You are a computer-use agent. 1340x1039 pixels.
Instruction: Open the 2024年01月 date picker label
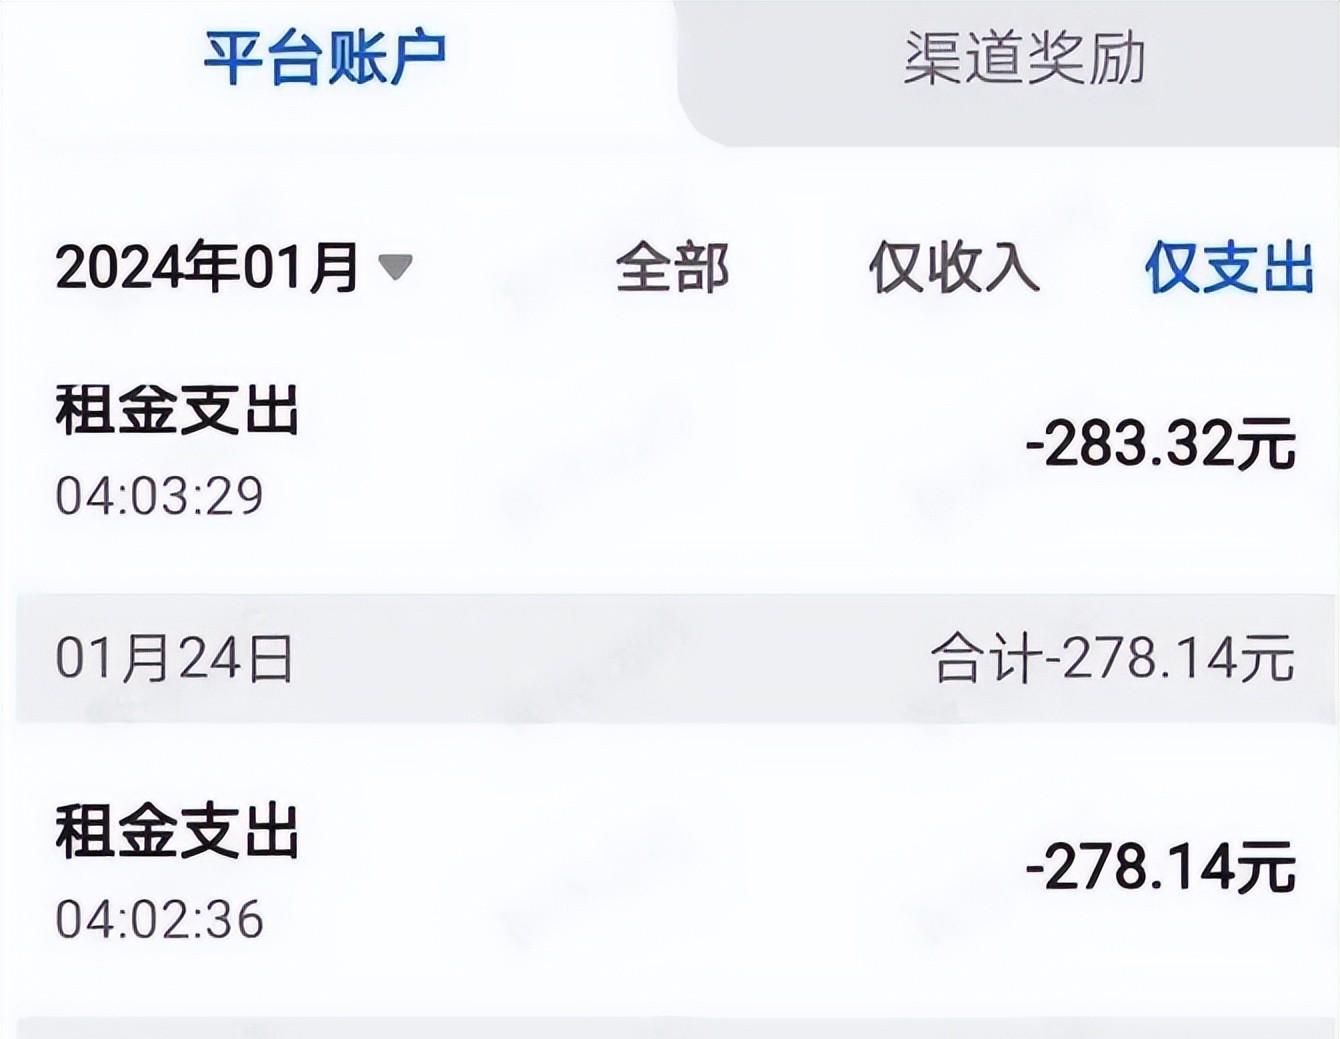[x=207, y=267]
